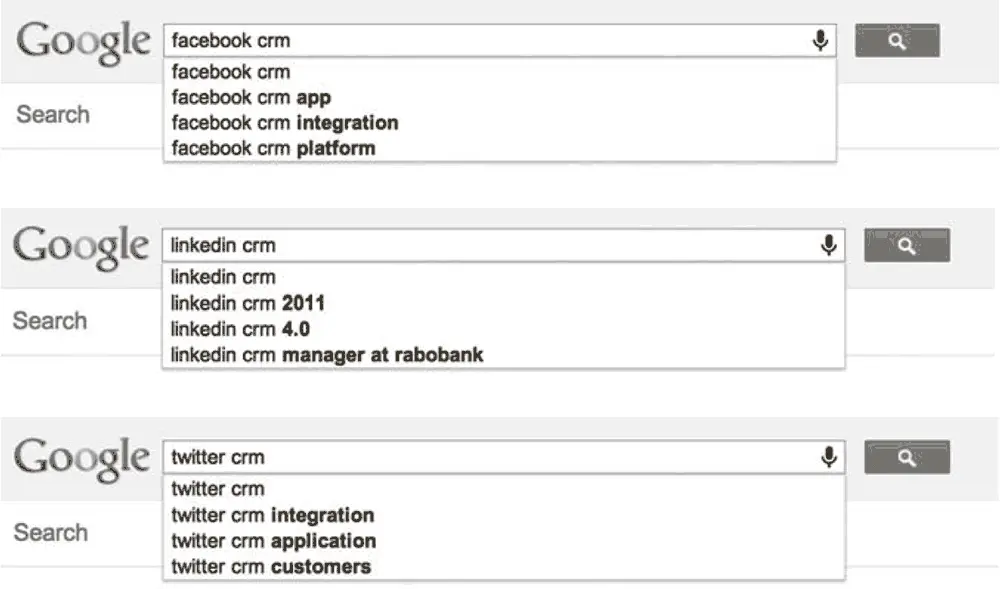Click the microphone icon in facebook crm search
1000x589 pixels.
(820, 40)
